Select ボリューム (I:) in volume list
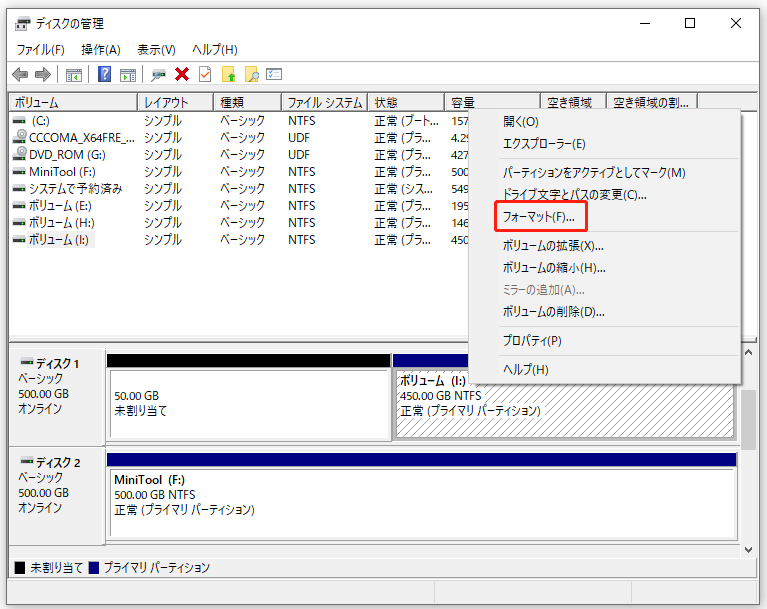 pos(240,240)
